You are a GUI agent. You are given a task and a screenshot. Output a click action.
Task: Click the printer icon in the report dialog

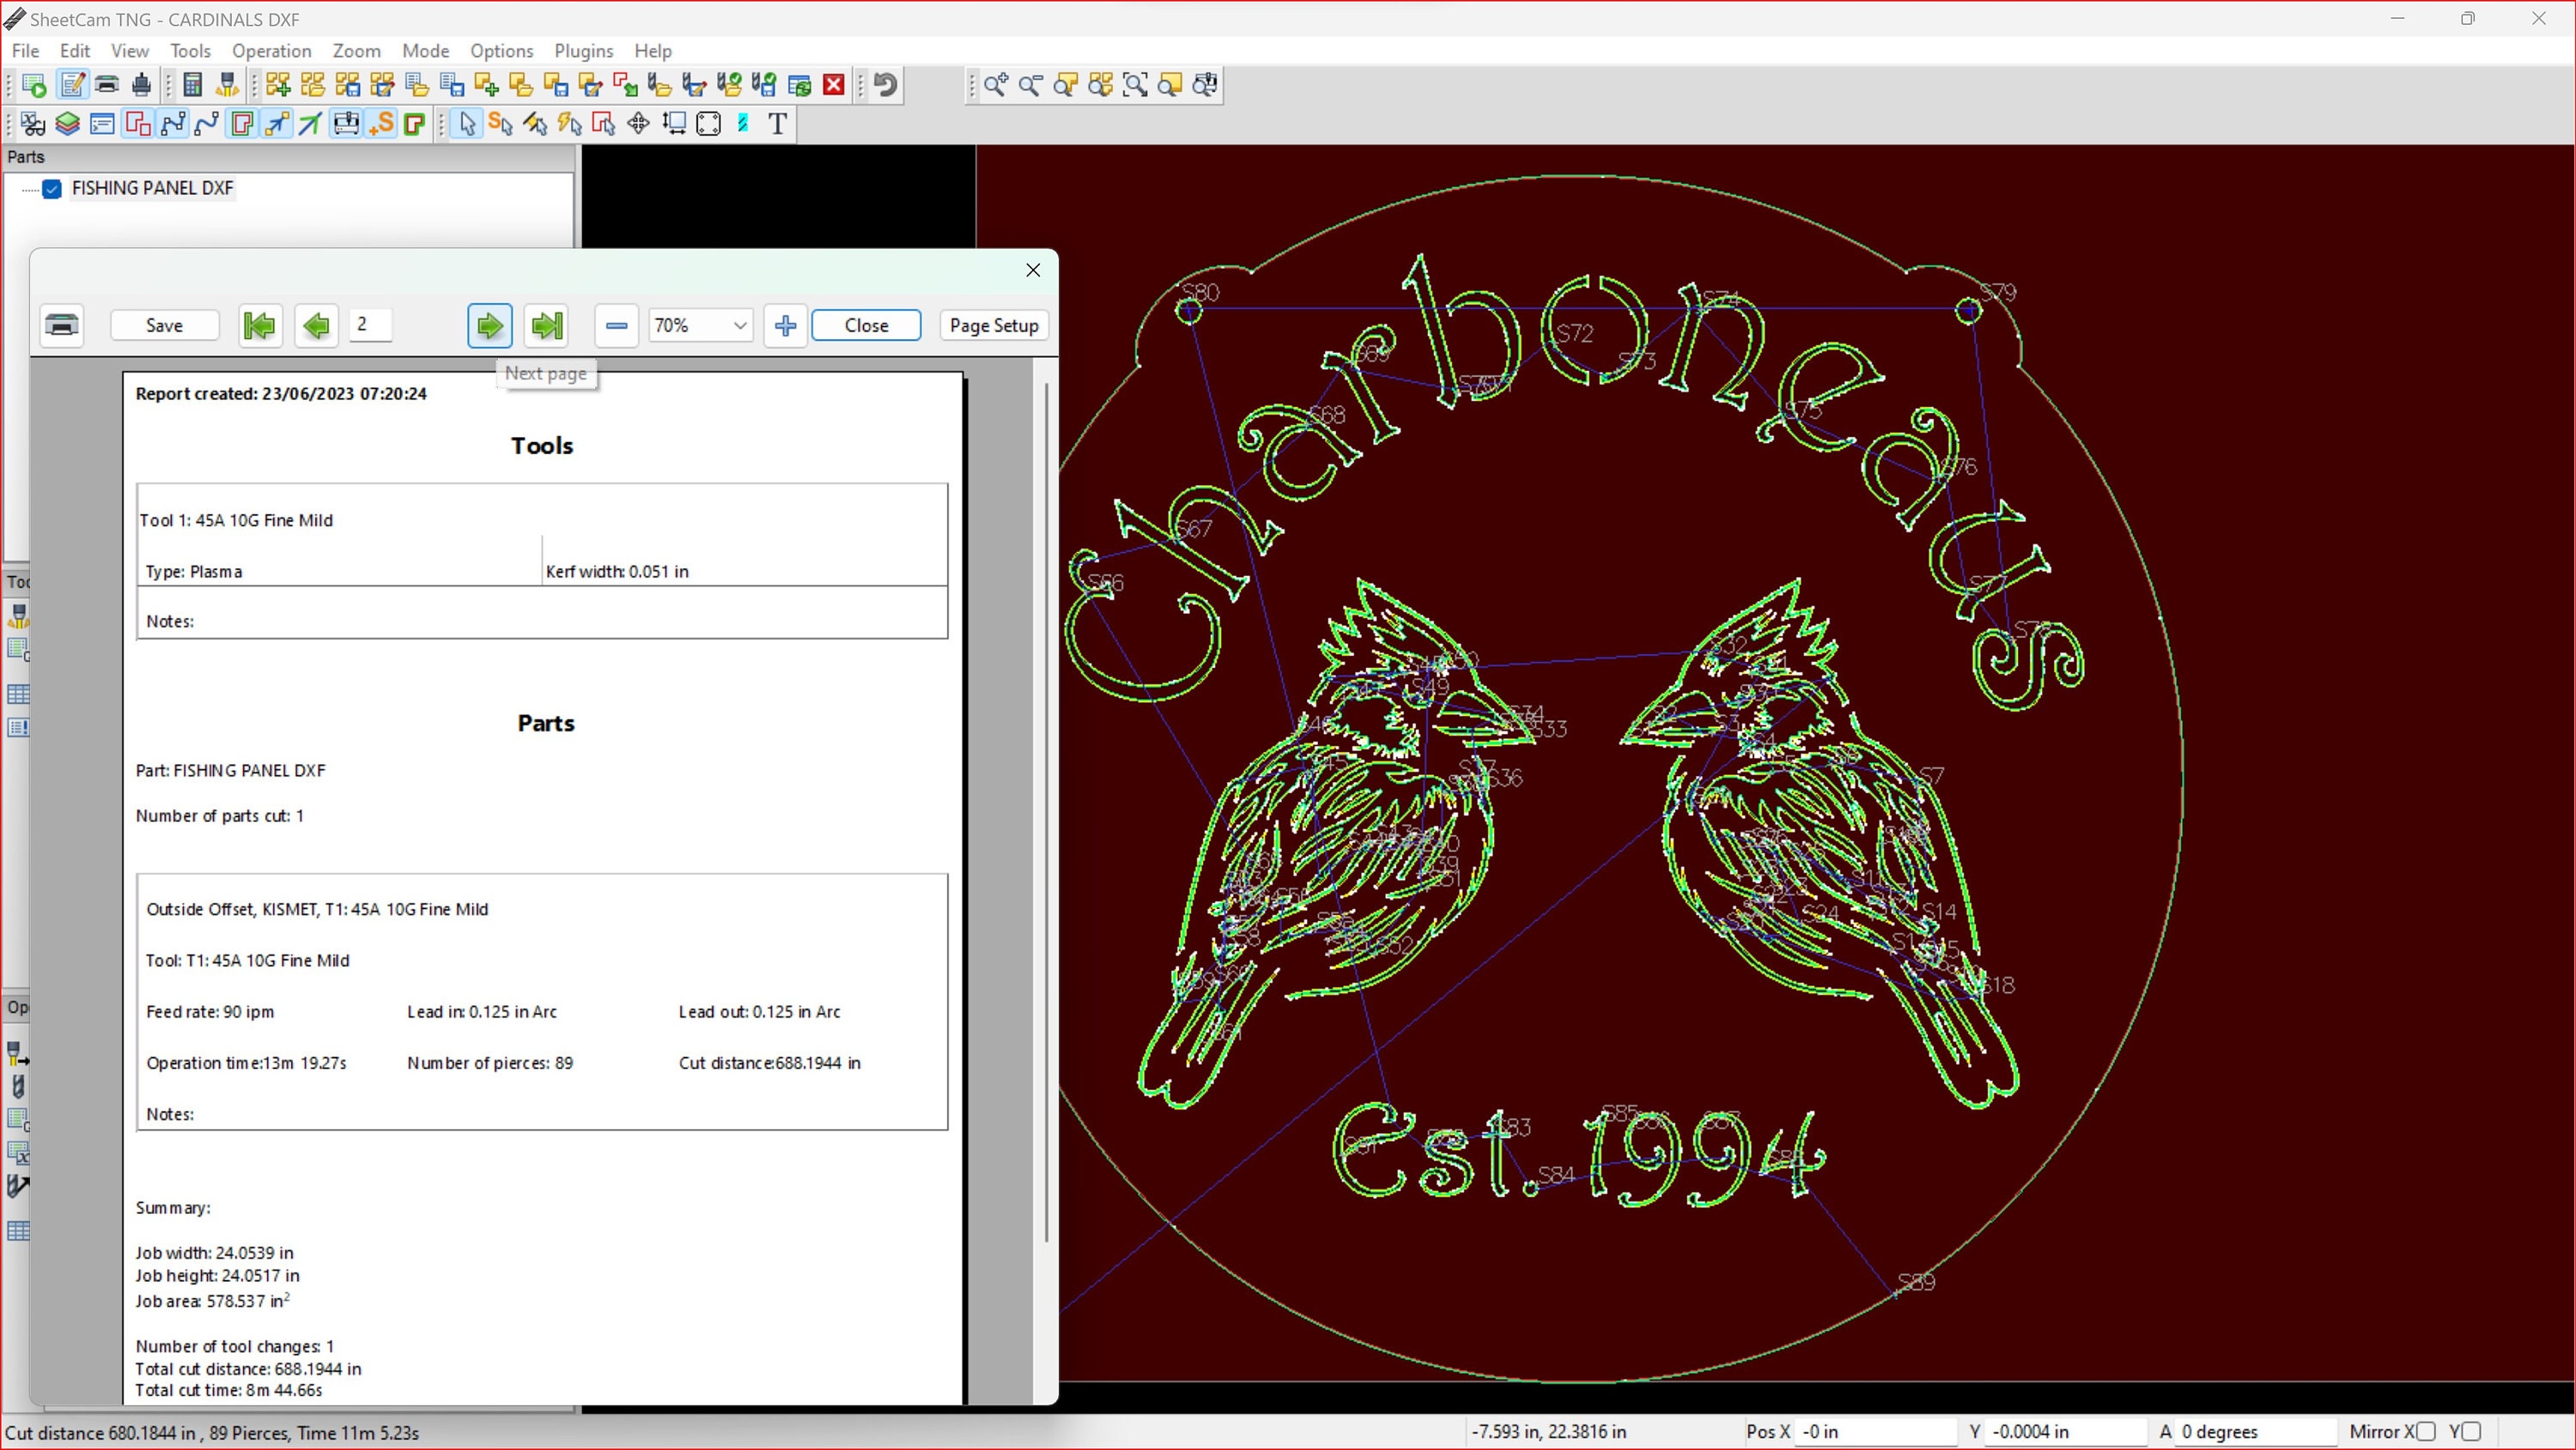click(61, 325)
